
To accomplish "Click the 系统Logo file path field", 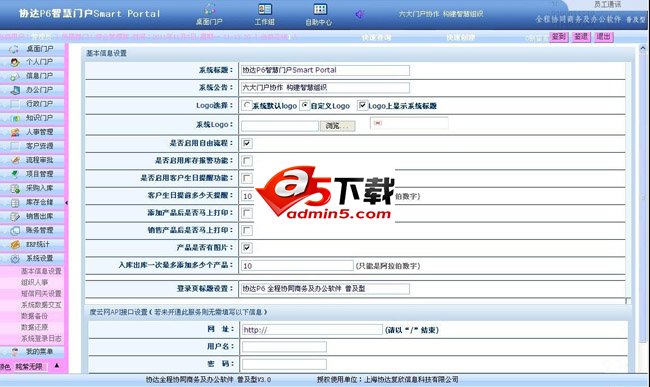I will tap(280, 126).
